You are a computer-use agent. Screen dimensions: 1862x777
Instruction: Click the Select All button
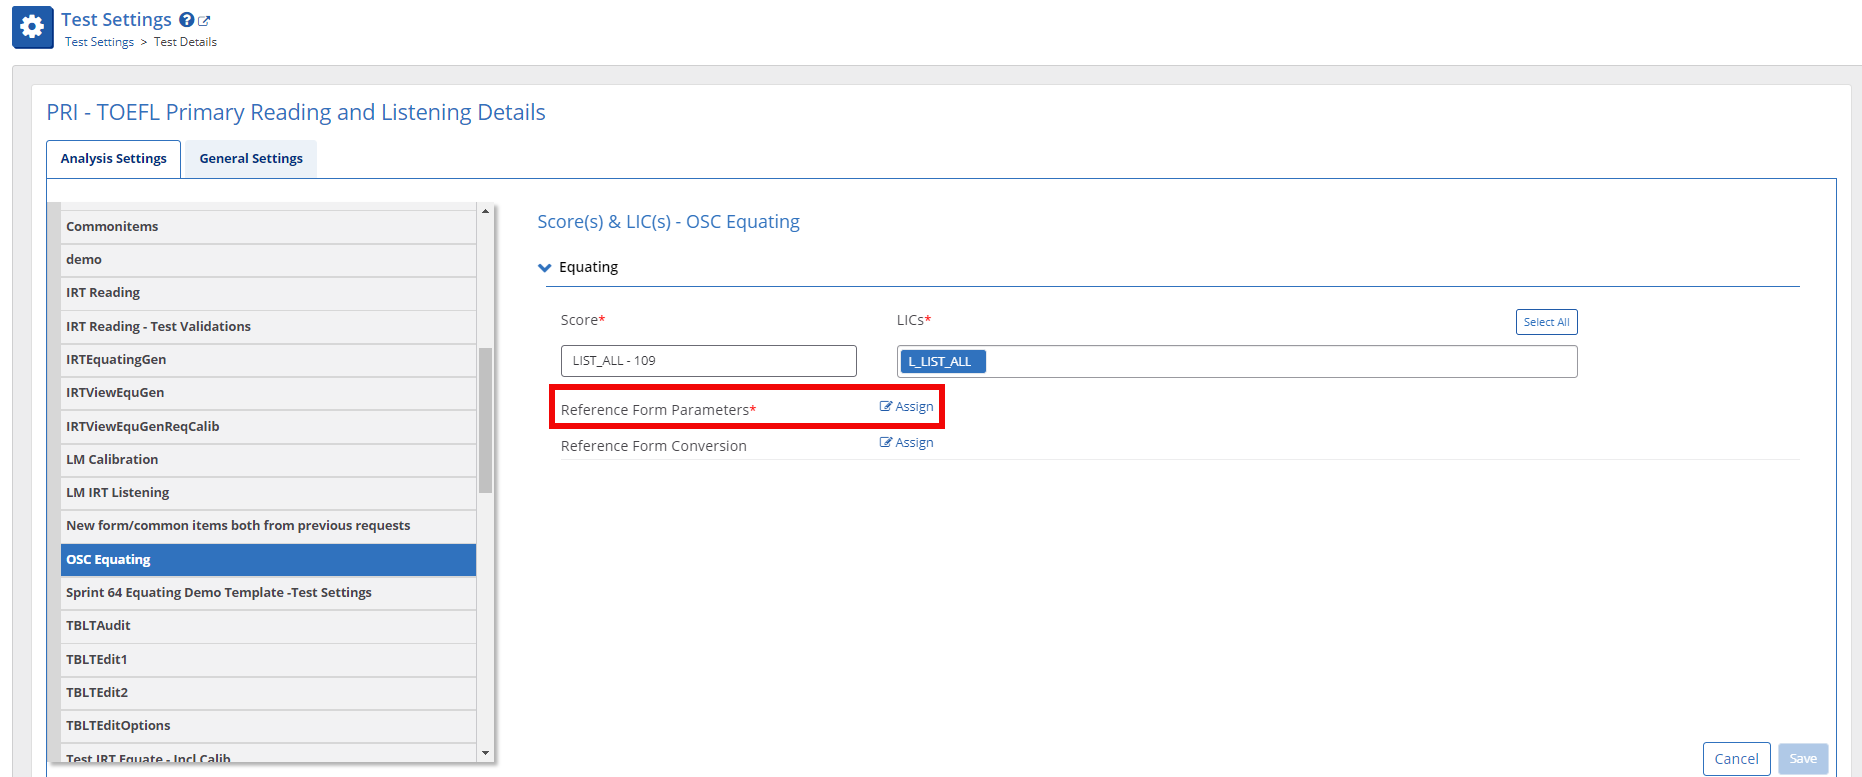click(1546, 322)
